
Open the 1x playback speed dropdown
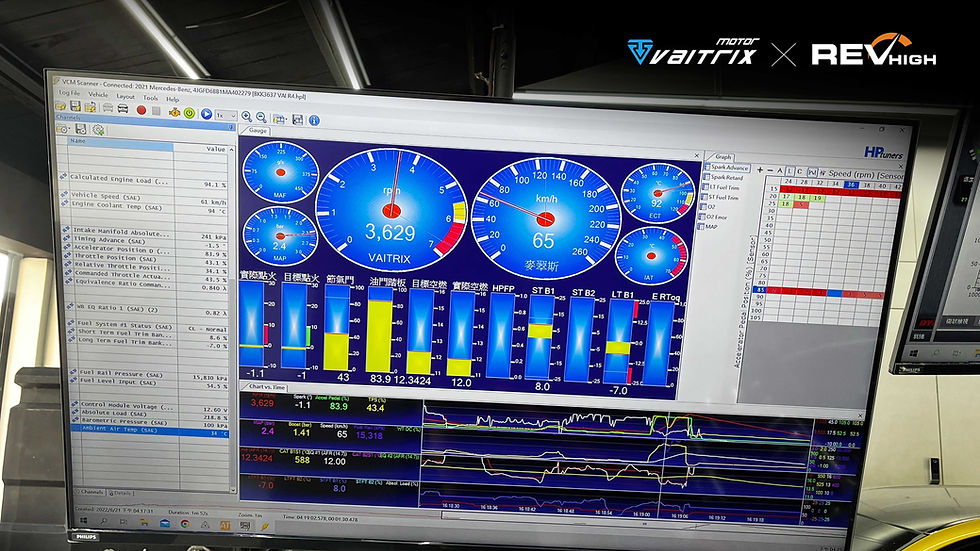[226, 116]
